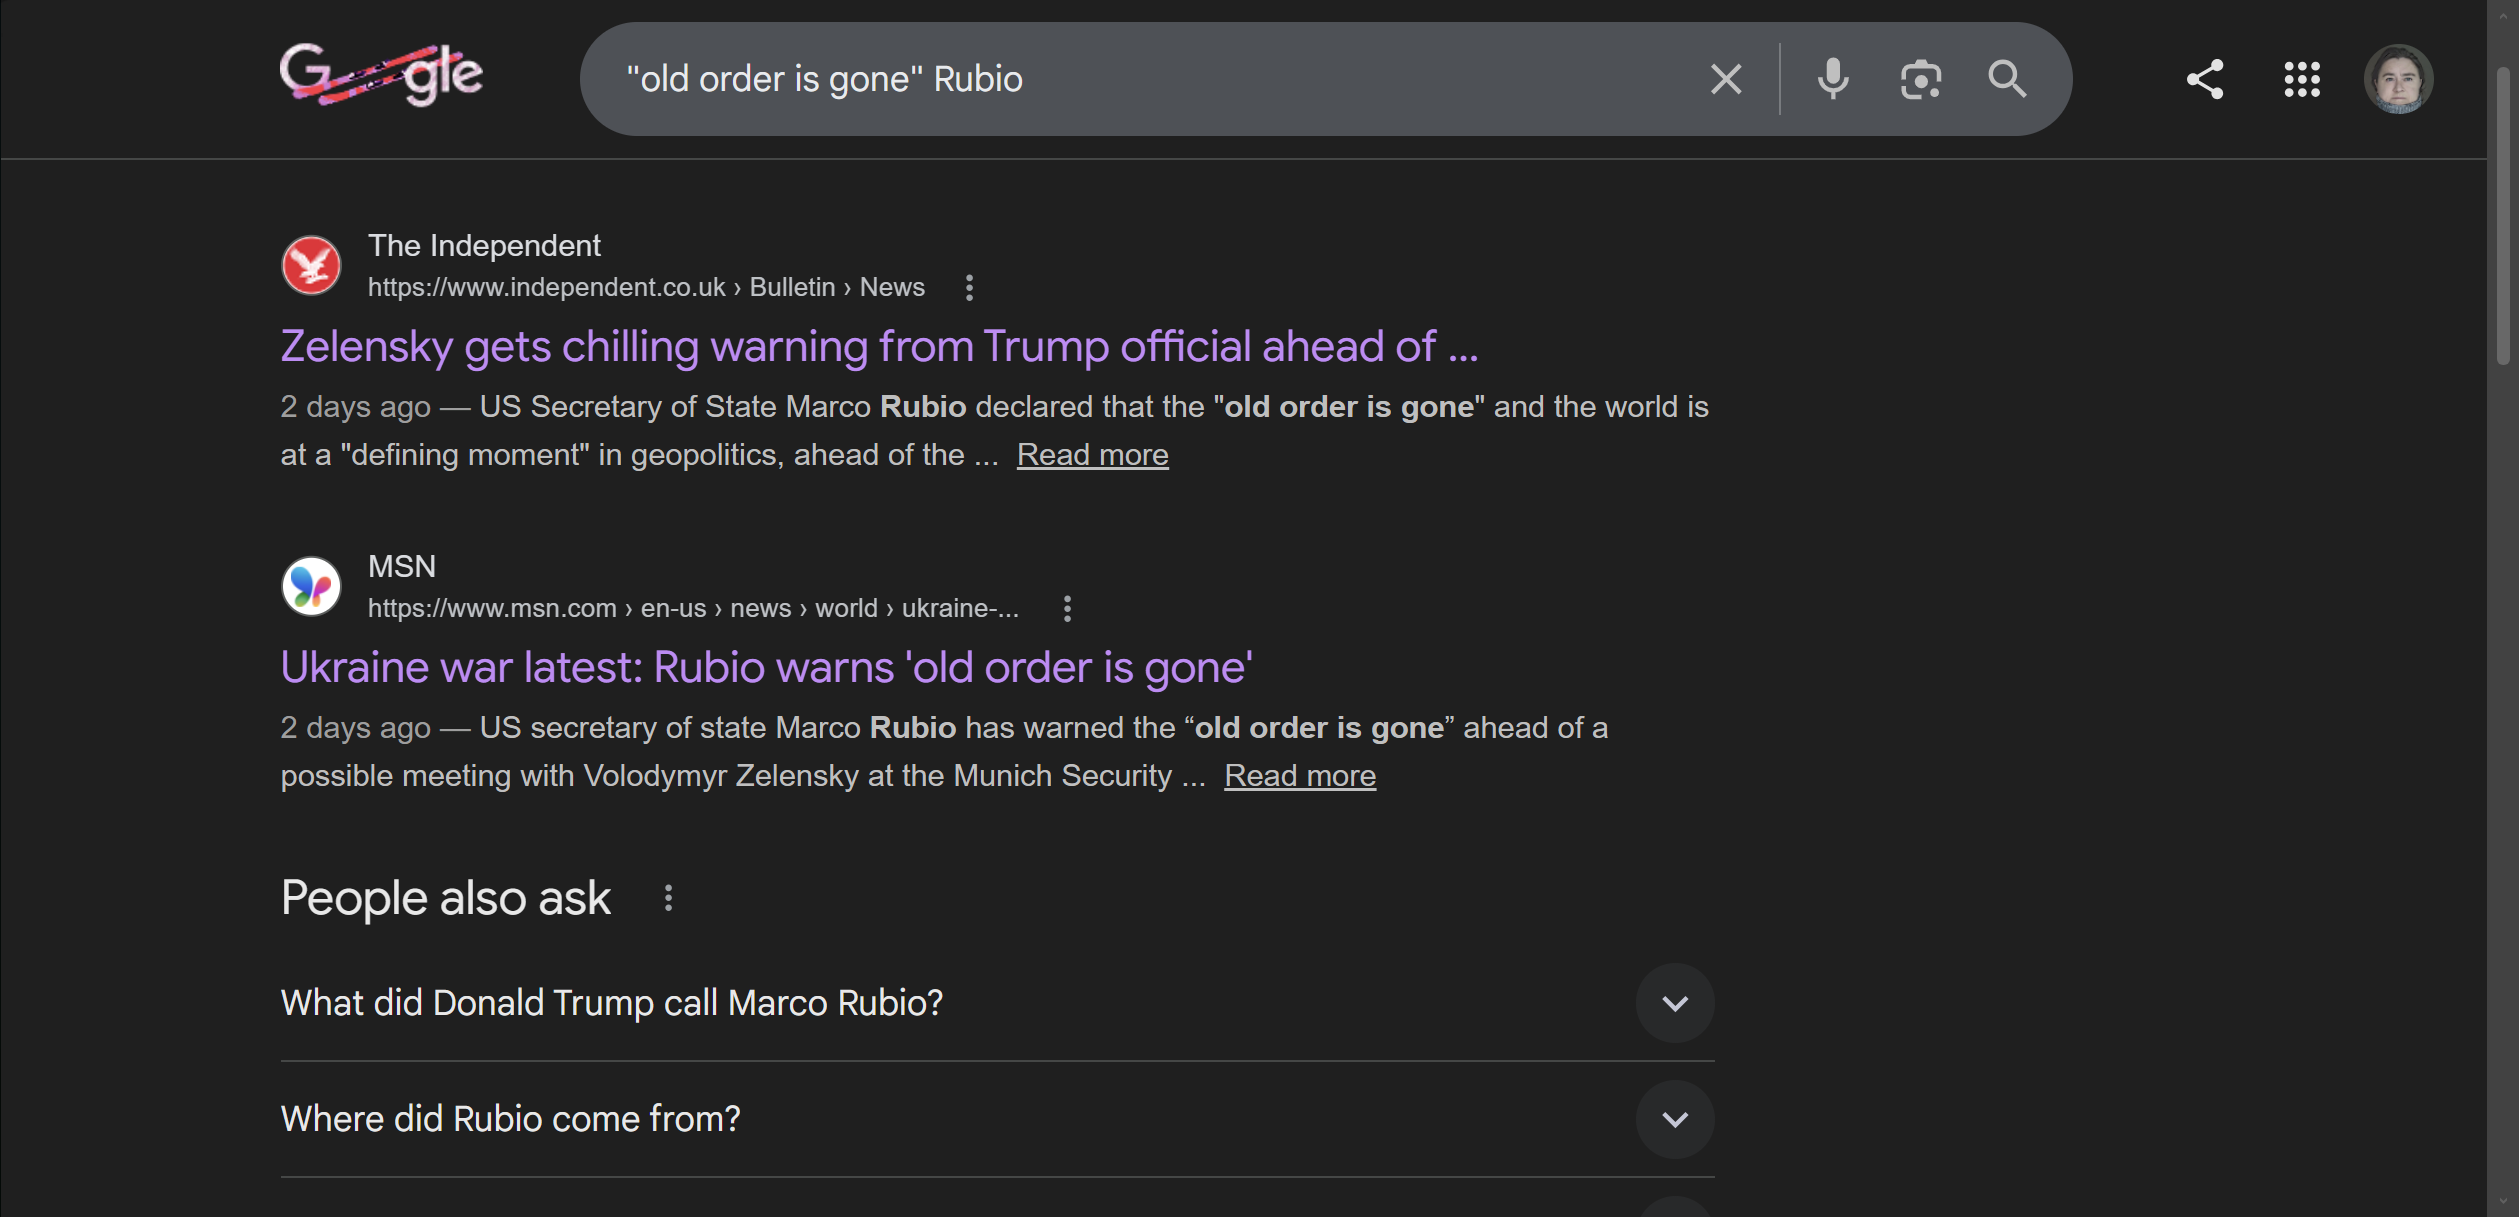
Task: Open options for the MSN result
Action: click(1067, 609)
